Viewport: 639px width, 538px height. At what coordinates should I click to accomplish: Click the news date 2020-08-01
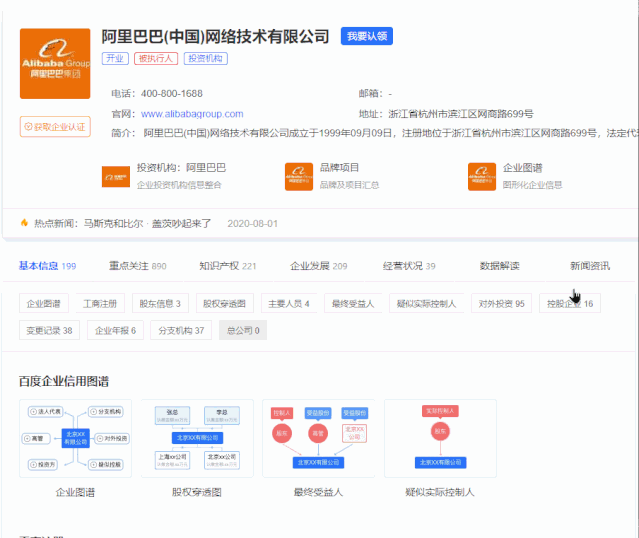(x=253, y=223)
